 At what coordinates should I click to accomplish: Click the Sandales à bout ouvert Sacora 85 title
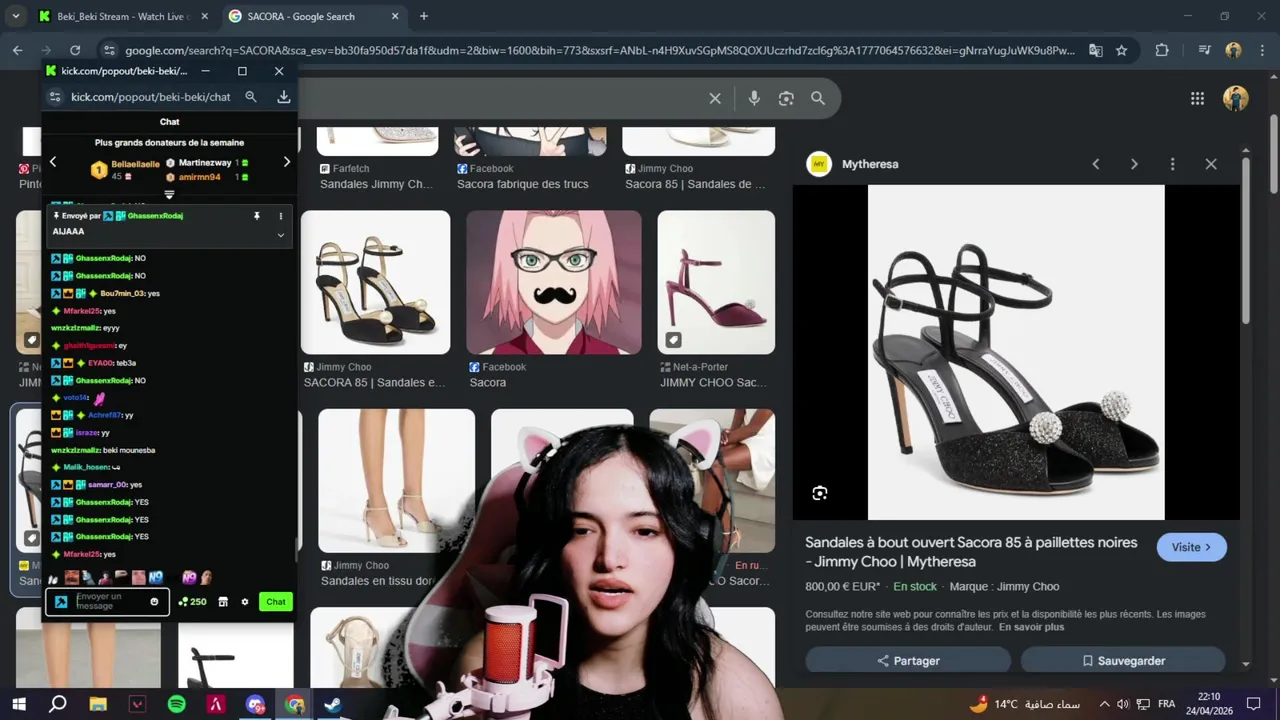point(971,552)
